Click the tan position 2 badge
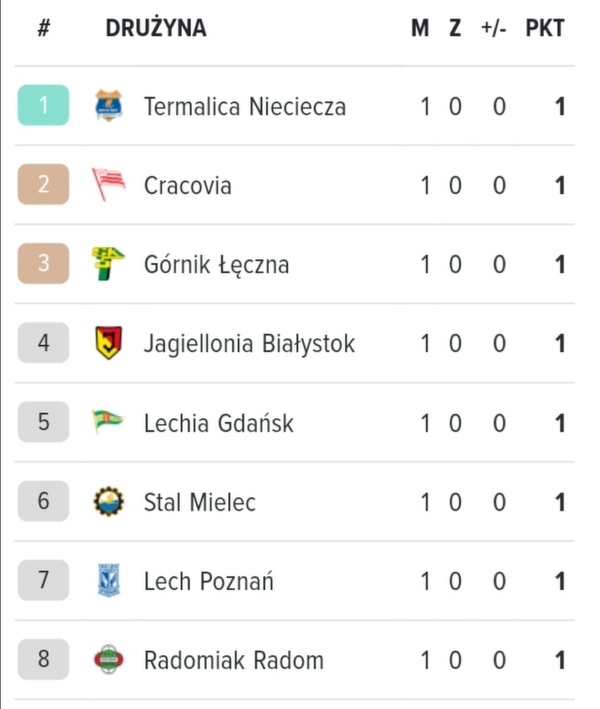 [43, 185]
